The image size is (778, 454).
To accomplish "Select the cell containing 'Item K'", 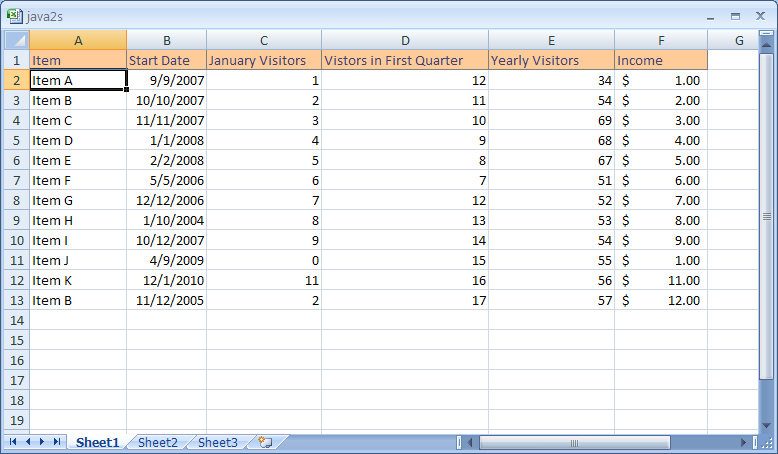I will (78, 280).
